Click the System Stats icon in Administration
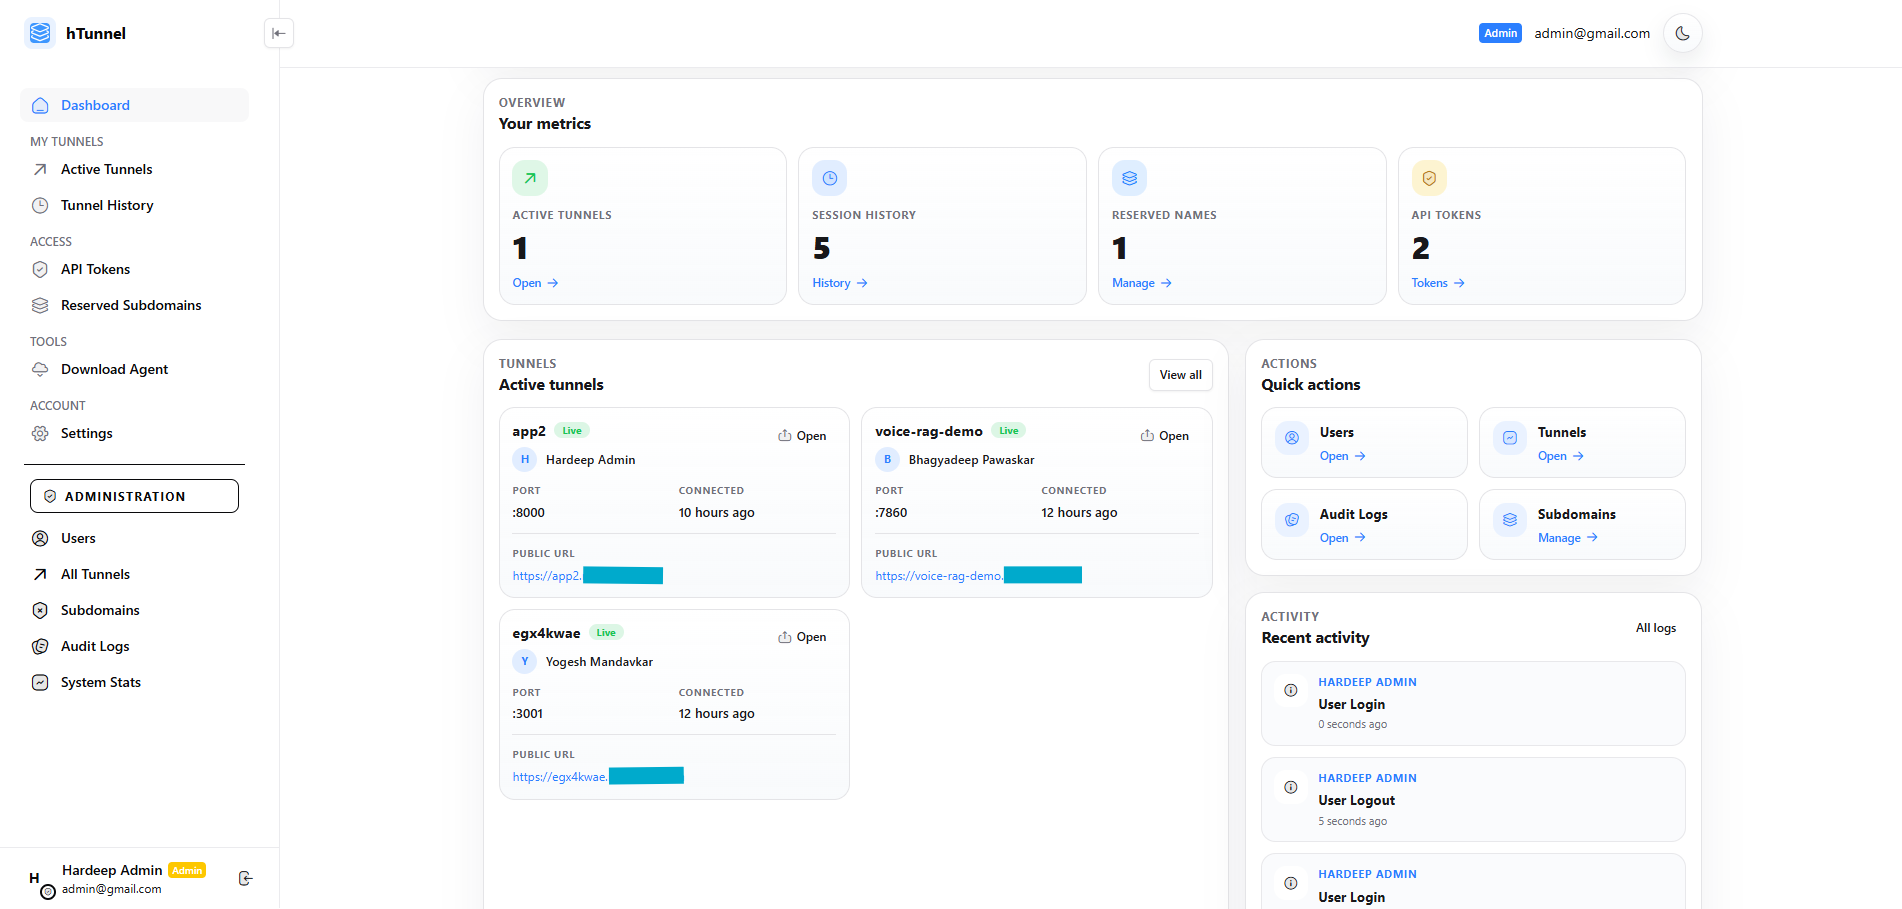Screen dimensions: 1902x909 tap(39, 682)
